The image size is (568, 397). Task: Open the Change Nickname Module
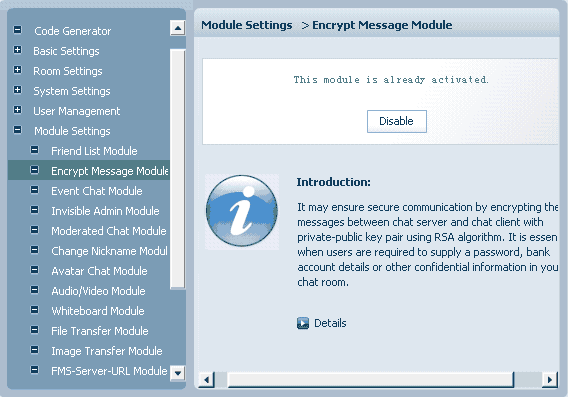pos(109,251)
